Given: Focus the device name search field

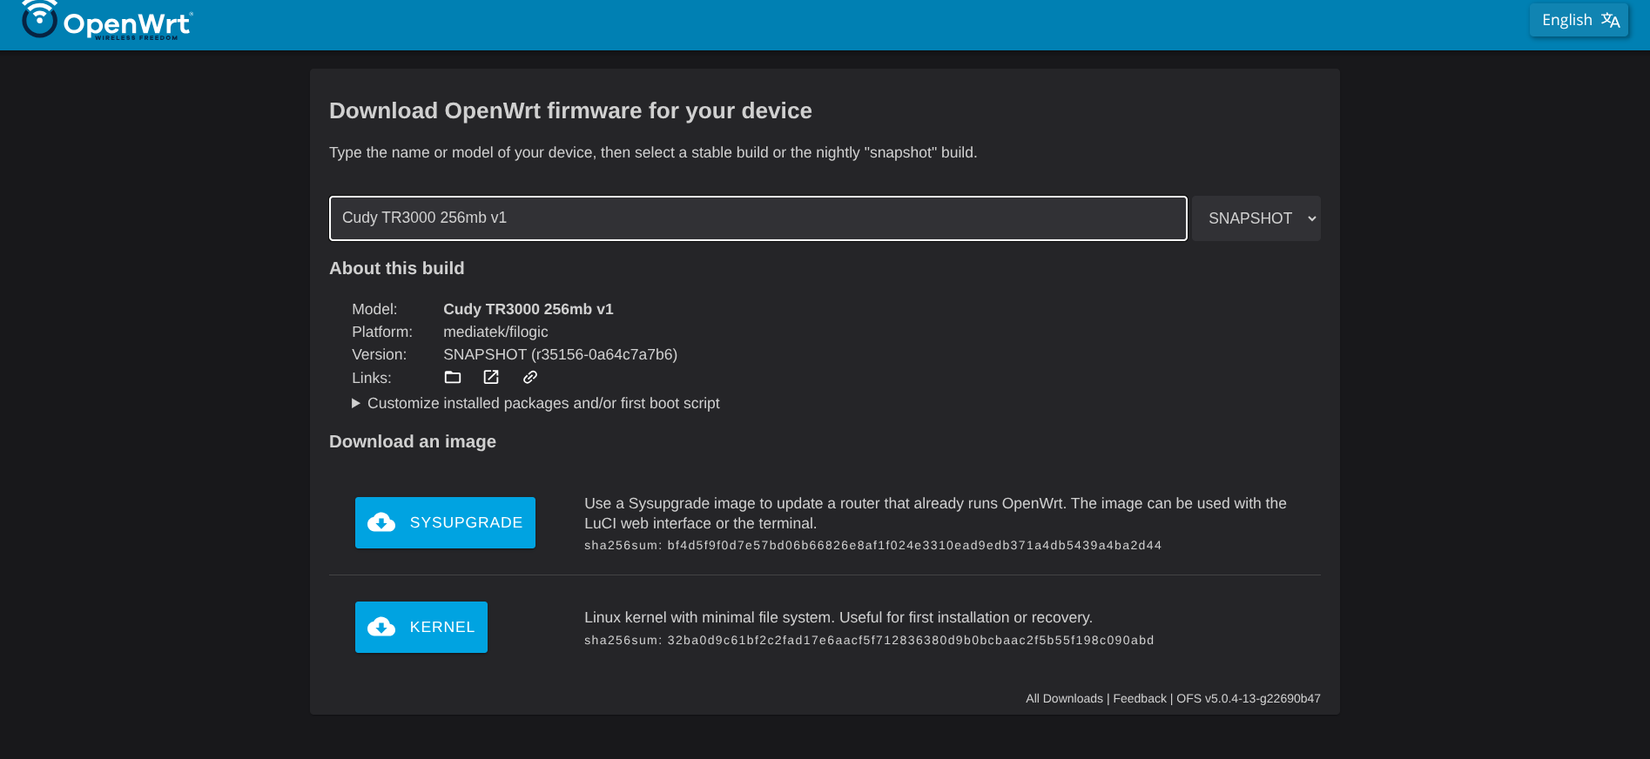Looking at the screenshot, I should 758,218.
